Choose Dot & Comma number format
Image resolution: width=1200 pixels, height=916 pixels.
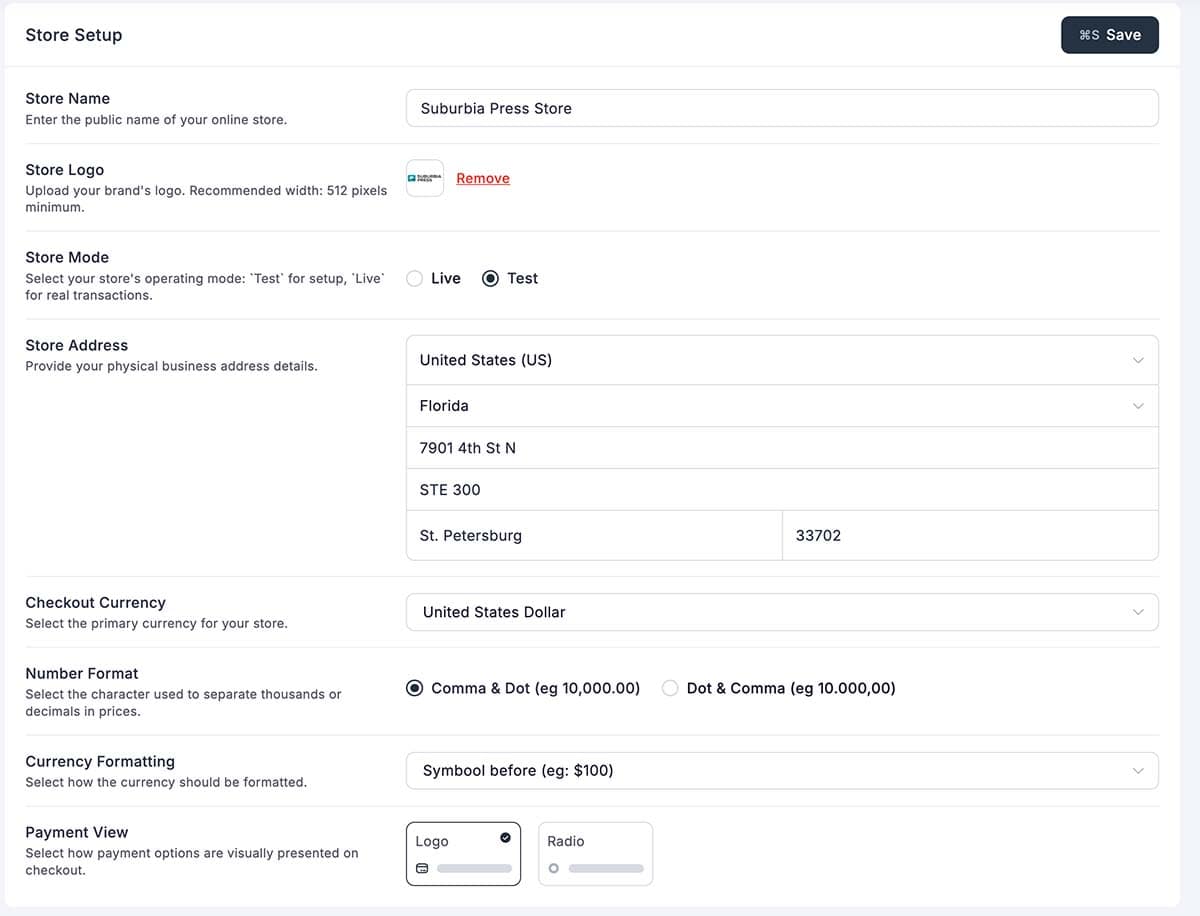670,688
